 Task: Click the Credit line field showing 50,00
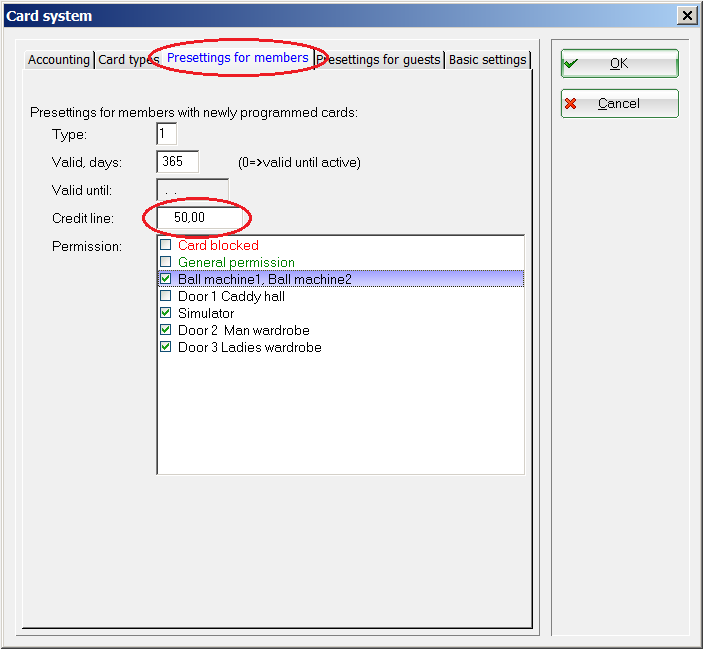(x=198, y=218)
